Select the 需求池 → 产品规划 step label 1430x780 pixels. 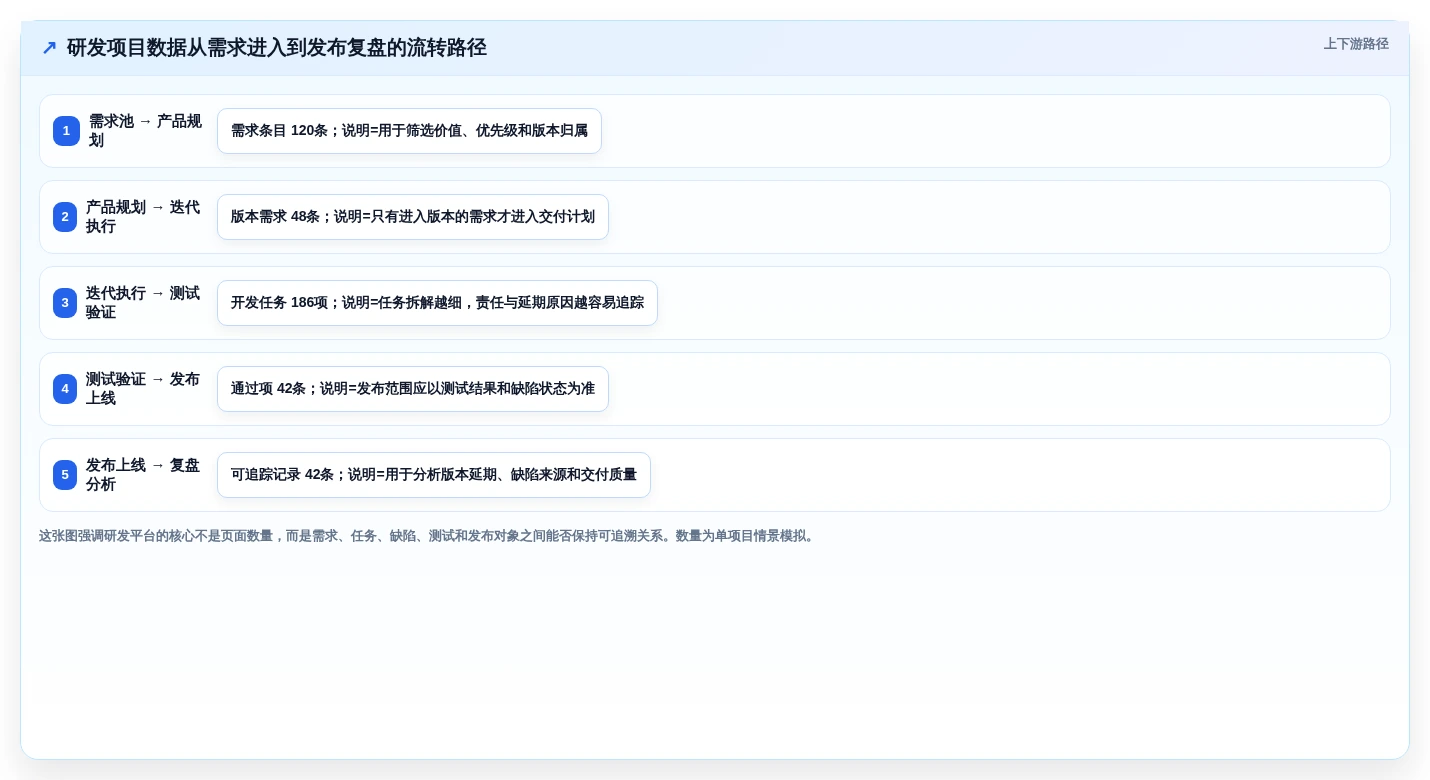[146, 131]
